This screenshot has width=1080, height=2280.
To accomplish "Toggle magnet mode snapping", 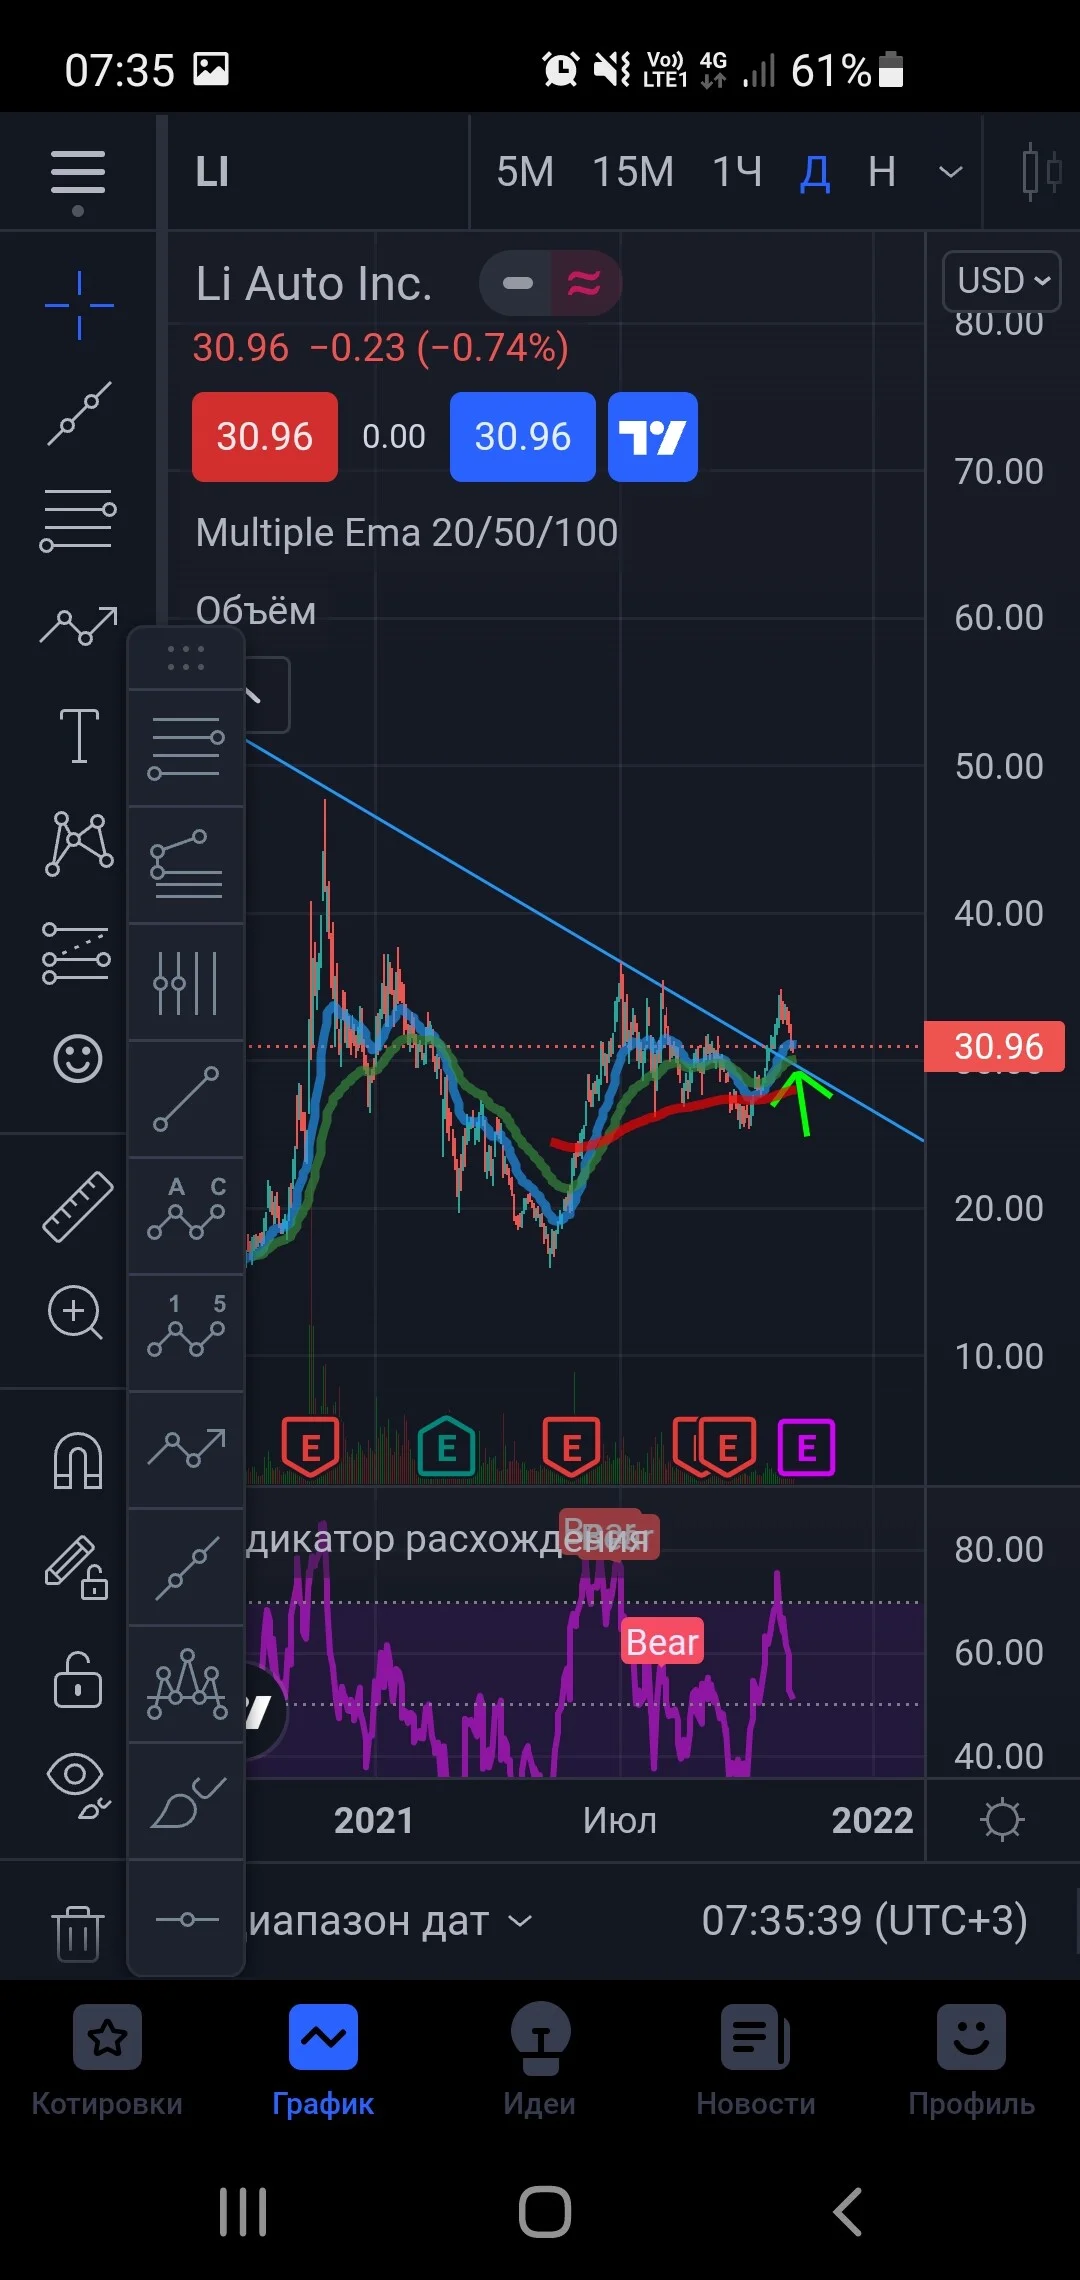I will [78, 1461].
